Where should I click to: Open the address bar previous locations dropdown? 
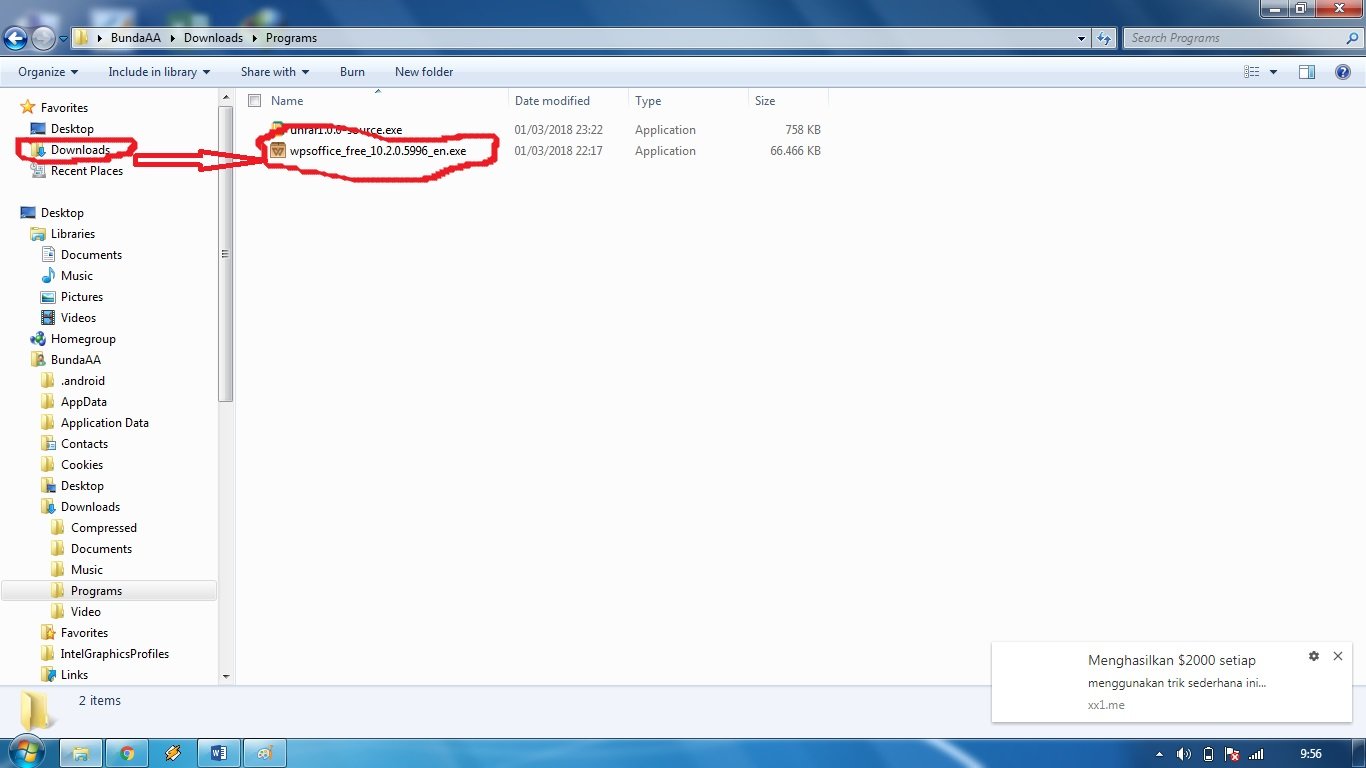1082,38
